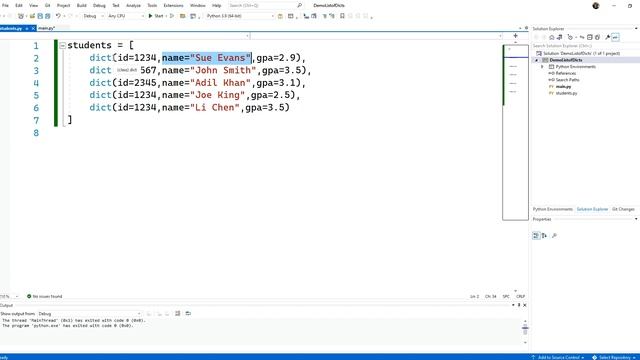The height and width of the screenshot is (360, 640).
Task: Close the Output panel
Action: (525, 305)
